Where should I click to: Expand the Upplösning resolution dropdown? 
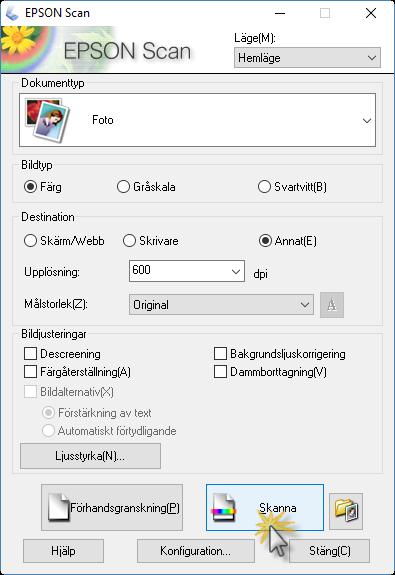(235, 271)
